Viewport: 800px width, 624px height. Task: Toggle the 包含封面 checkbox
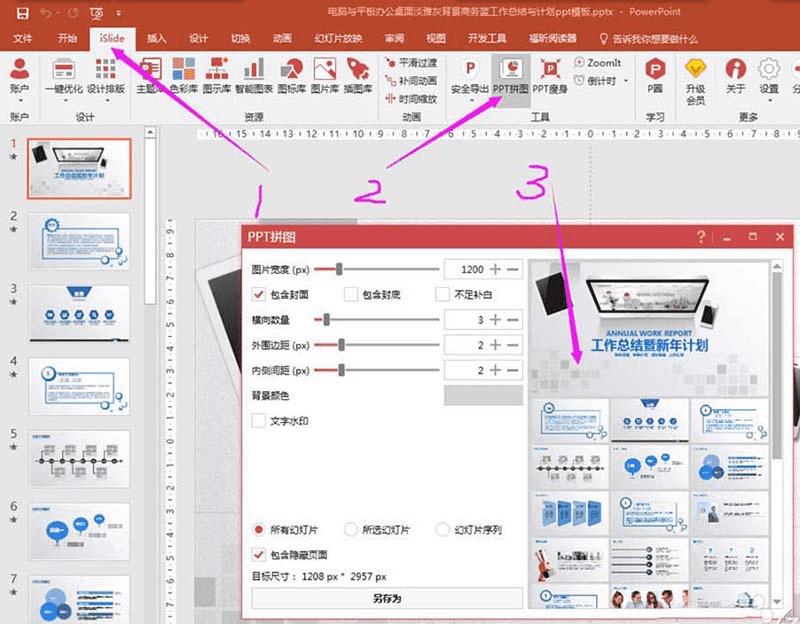click(x=259, y=294)
